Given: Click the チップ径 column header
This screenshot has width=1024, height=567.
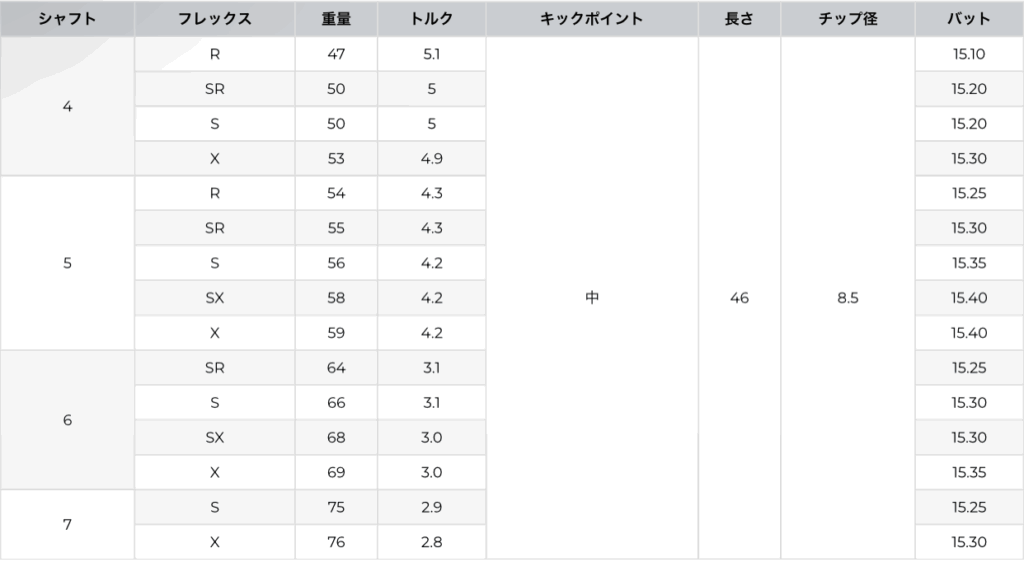Looking at the screenshot, I should (848, 19).
